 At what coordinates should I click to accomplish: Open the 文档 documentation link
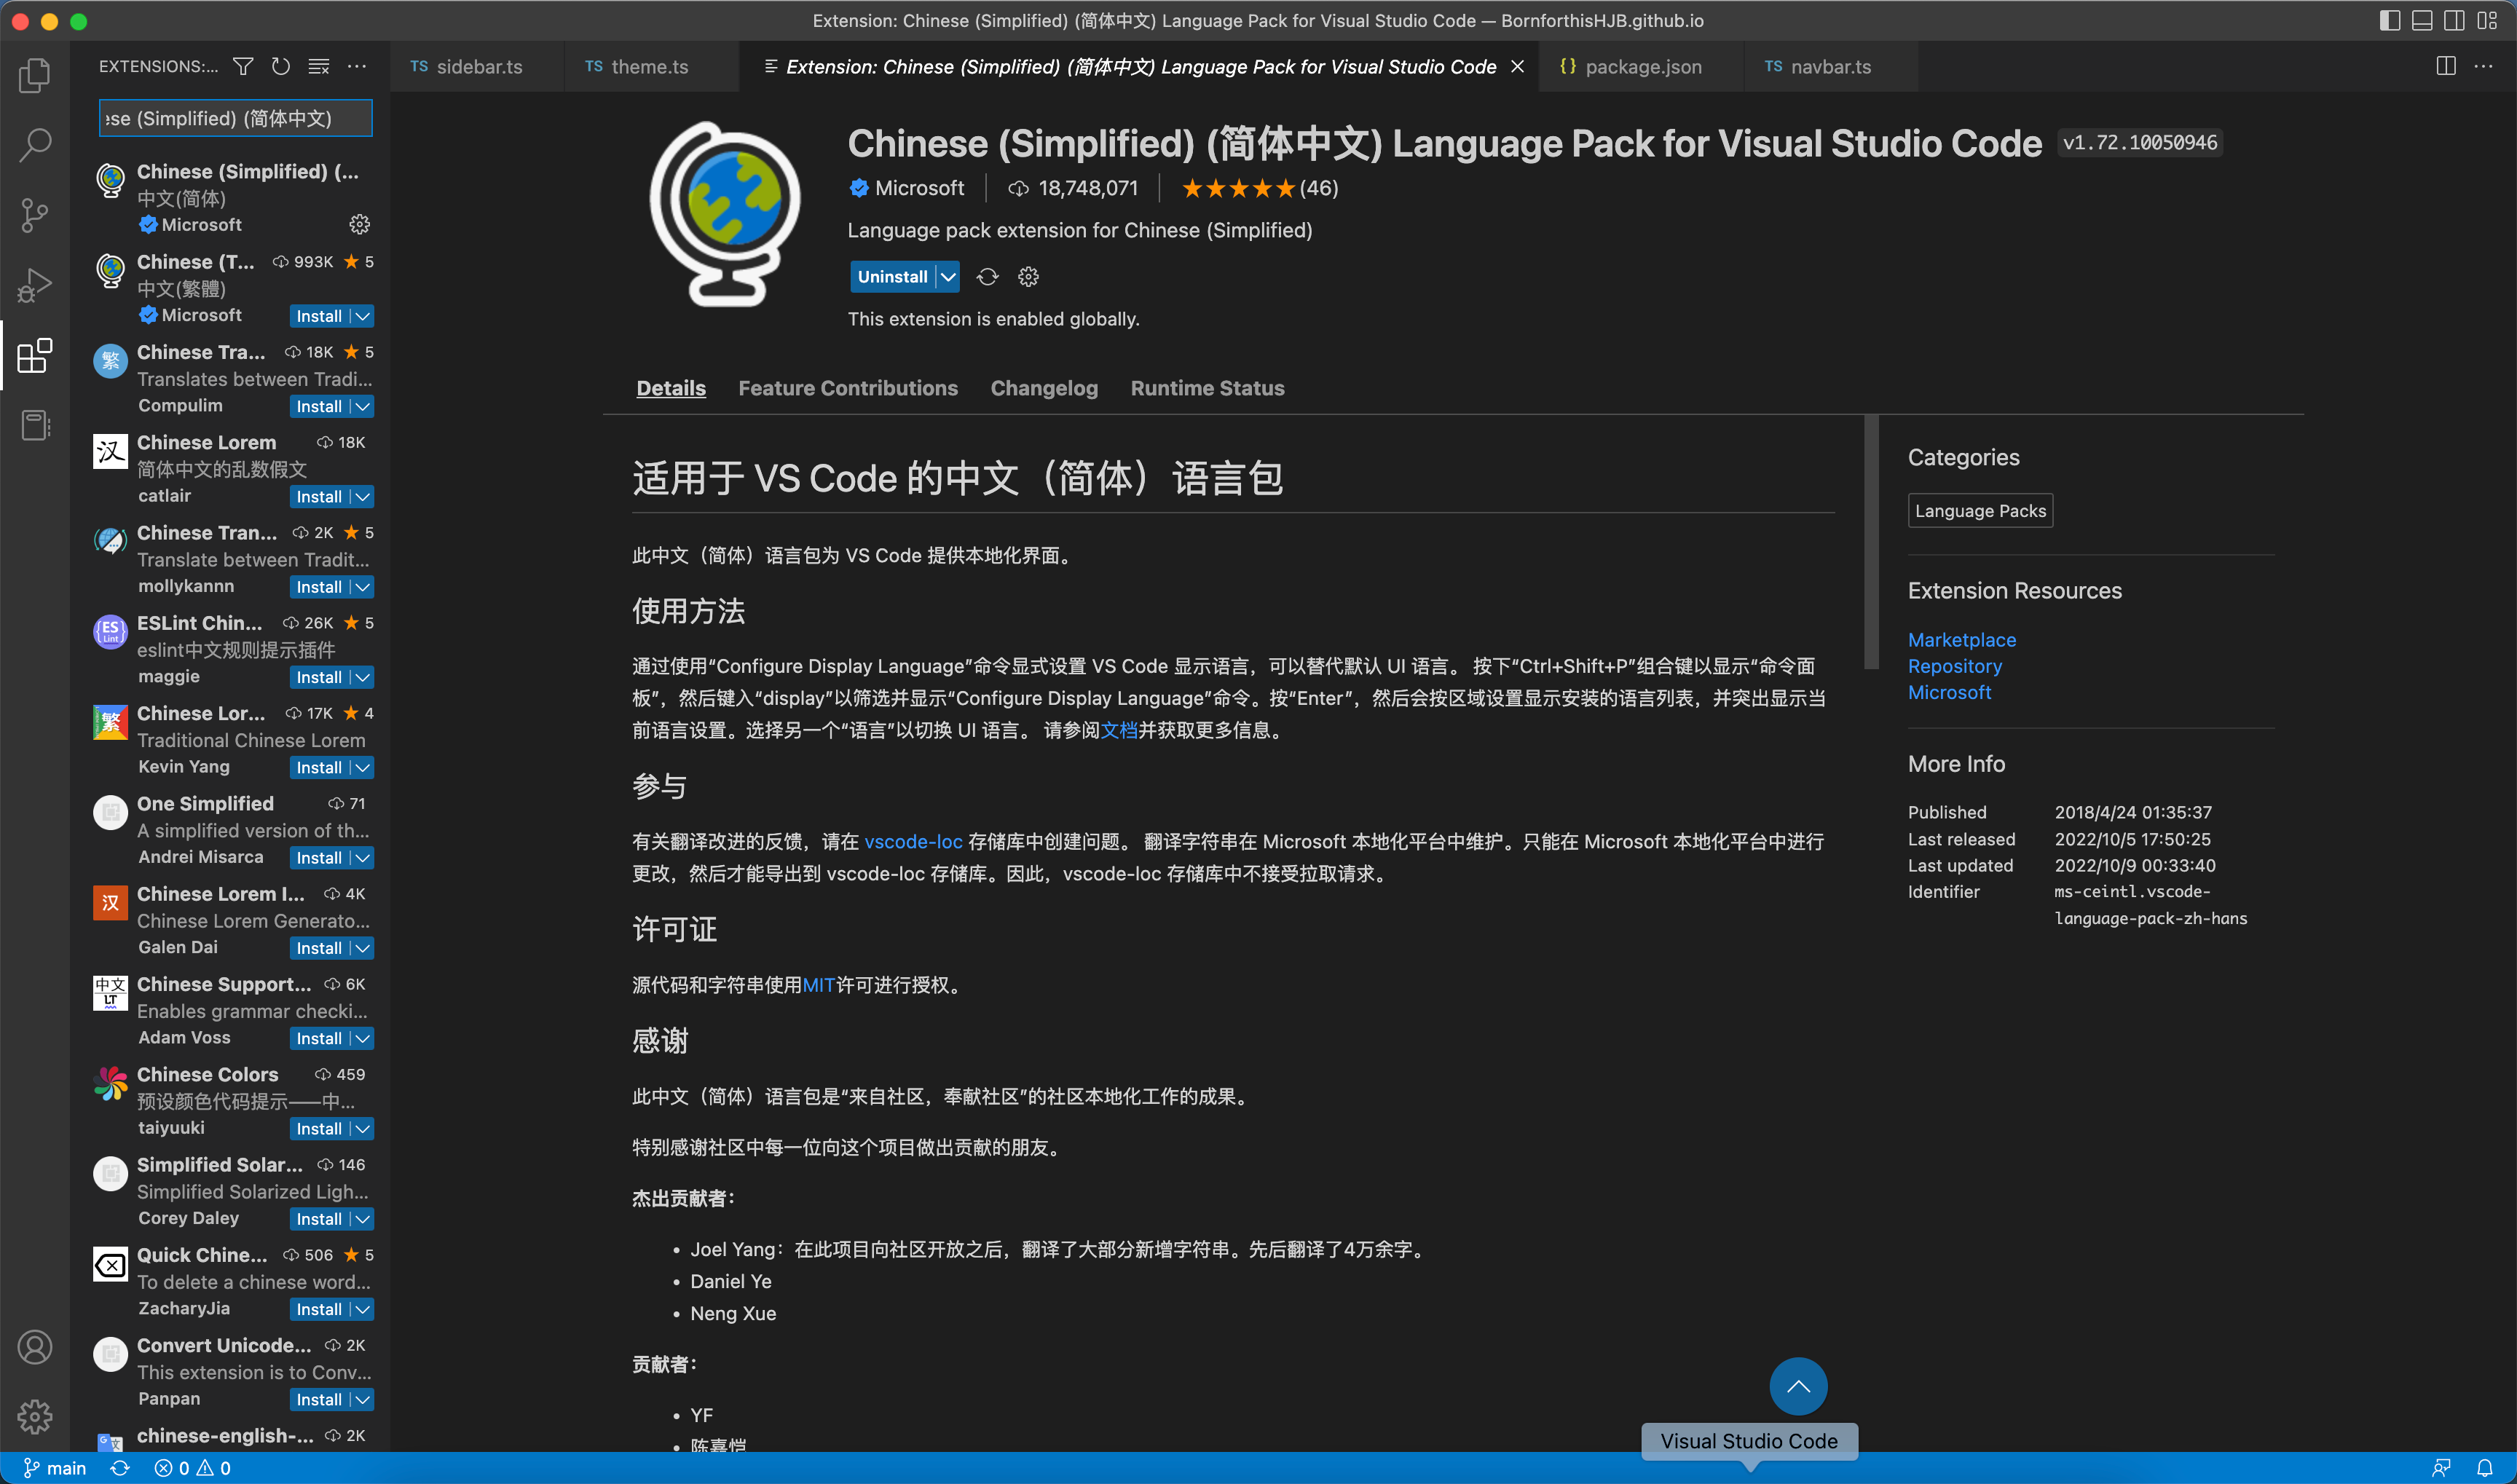(1119, 731)
